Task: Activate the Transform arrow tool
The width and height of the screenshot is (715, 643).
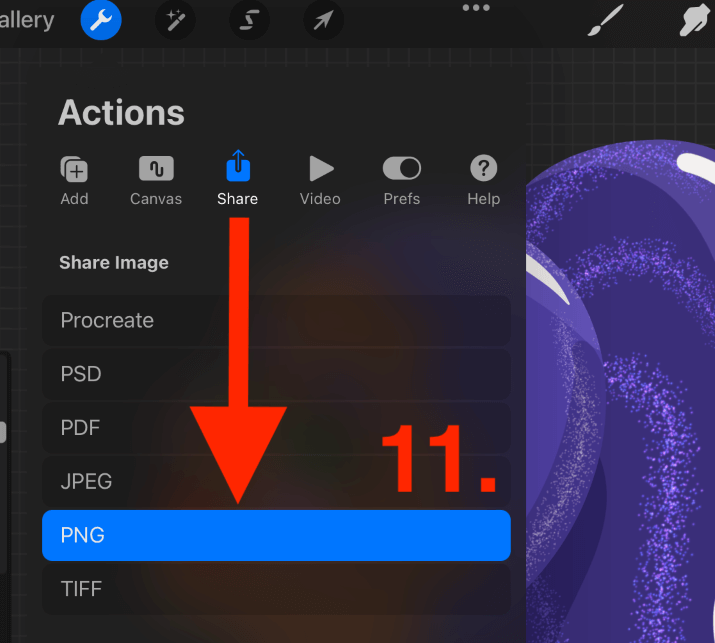Action: point(323,20)
